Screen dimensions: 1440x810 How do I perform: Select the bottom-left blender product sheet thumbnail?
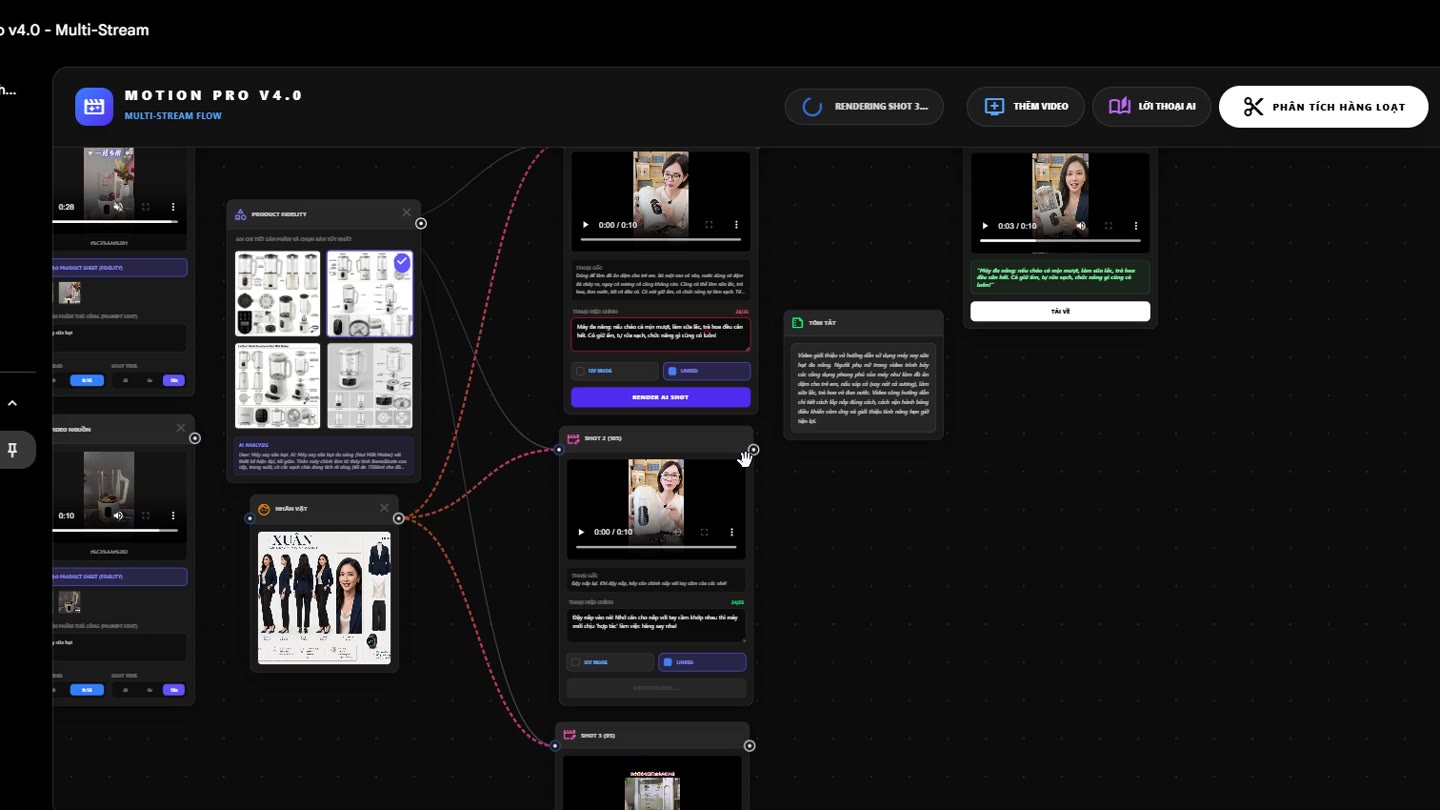[x=277, y=386]
